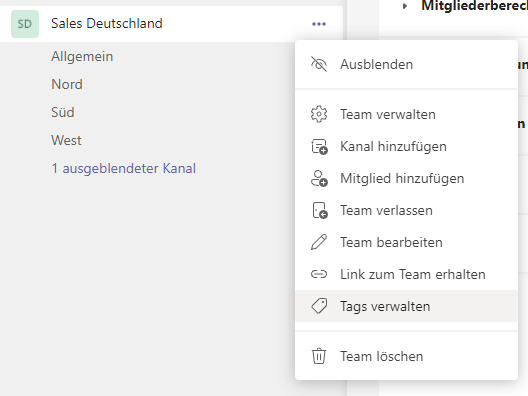Show the 1 ausgeblendeter Kanal link

click(x=123, y=168)
